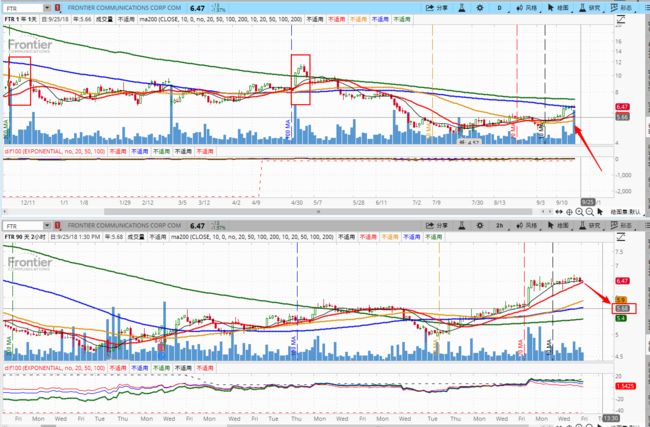Click the upper chart's pan left-right arrows icon
Screen dimensions: 650x427
click(x=559, y=212)
